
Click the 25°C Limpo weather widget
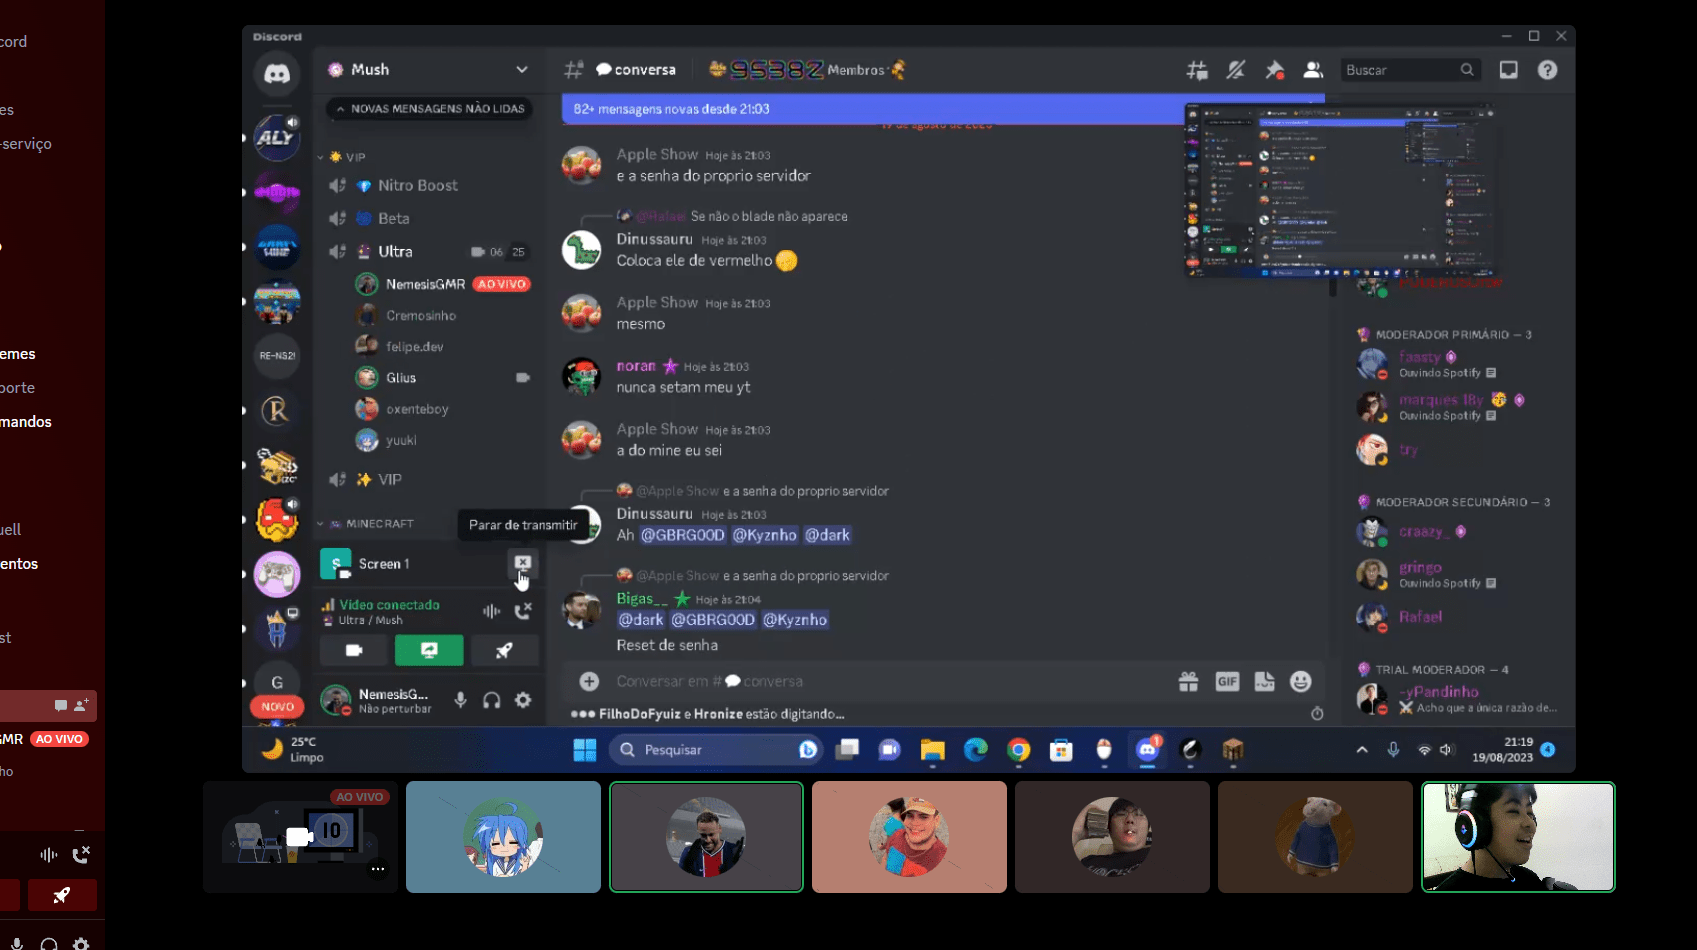293,750
